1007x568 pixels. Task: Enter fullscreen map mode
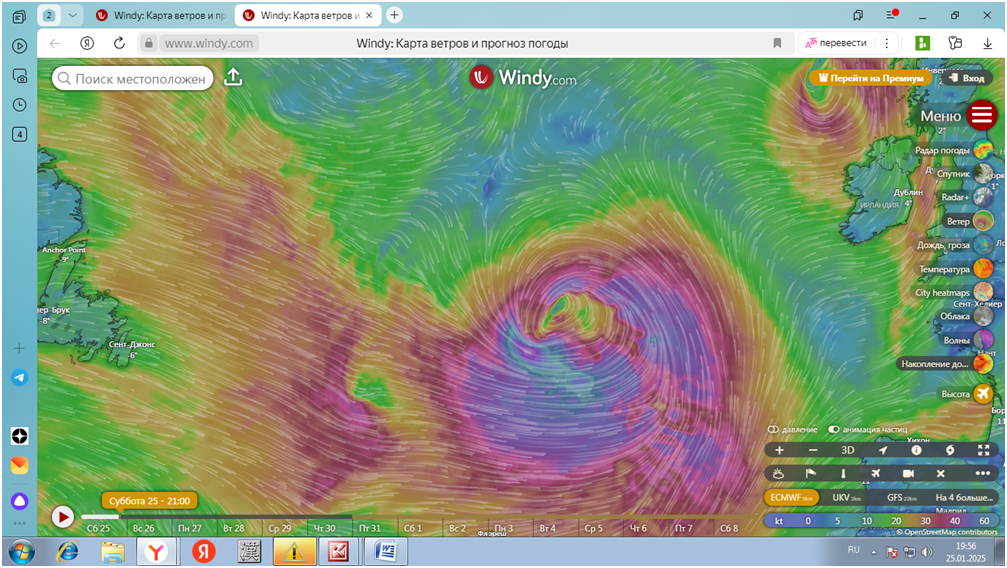point(983,450)
